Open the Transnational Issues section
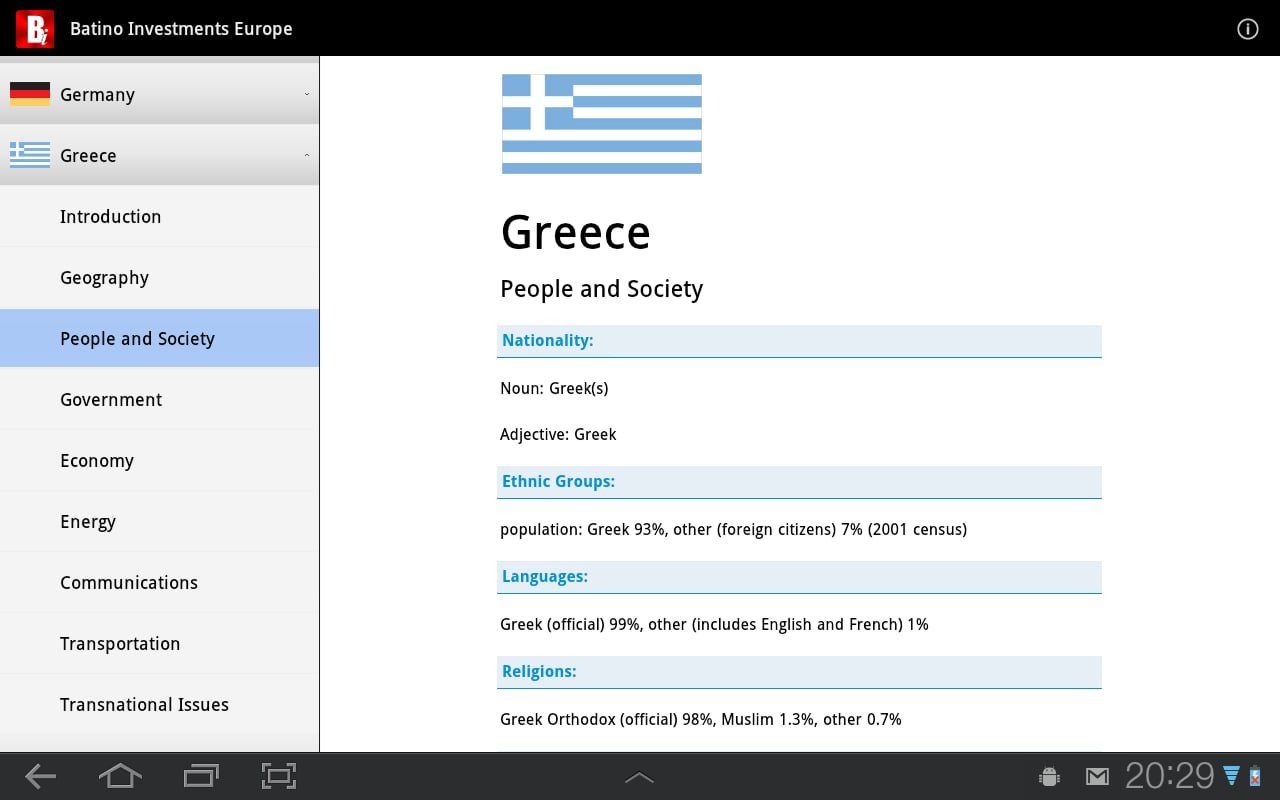Viewport: 1280px width, 800px height. pyautogui.click(x=159, y=704)
